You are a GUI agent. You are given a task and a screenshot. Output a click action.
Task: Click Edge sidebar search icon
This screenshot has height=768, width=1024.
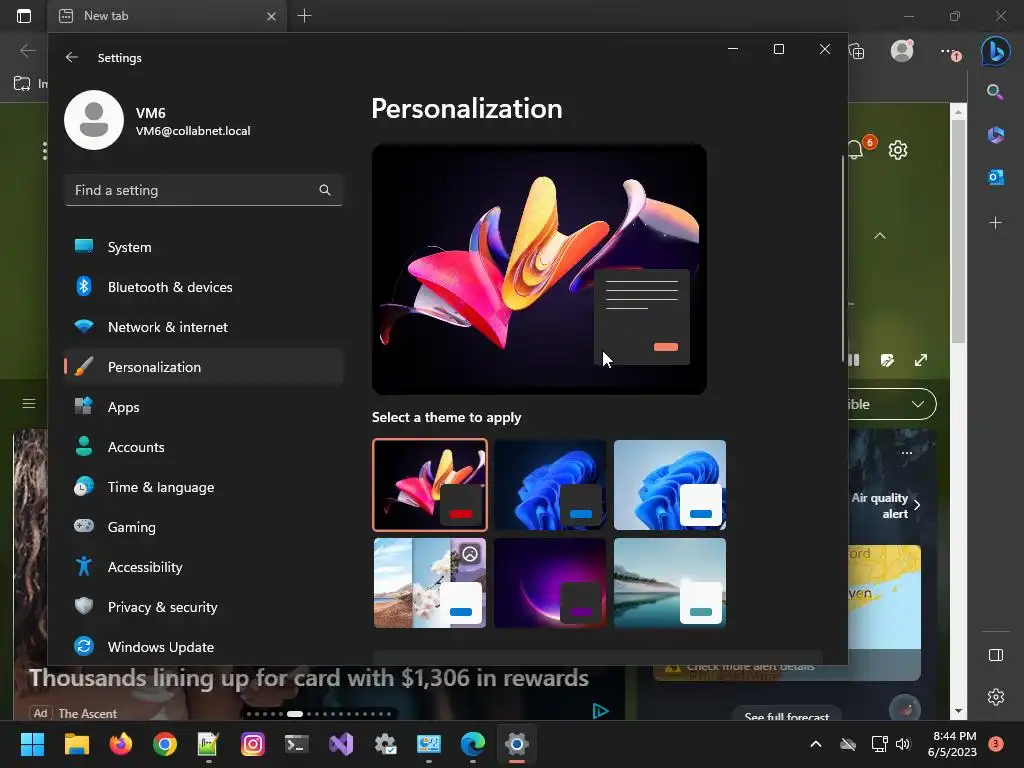coord(995,92)
